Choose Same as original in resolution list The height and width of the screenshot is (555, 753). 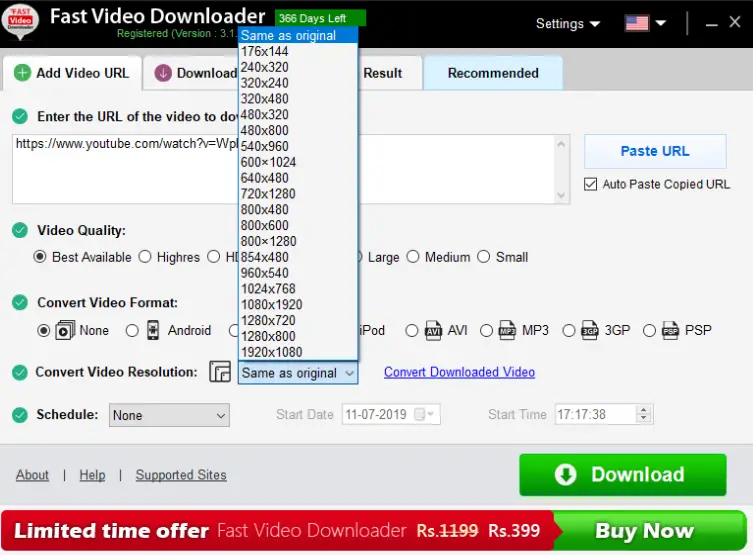click(298, 36)
